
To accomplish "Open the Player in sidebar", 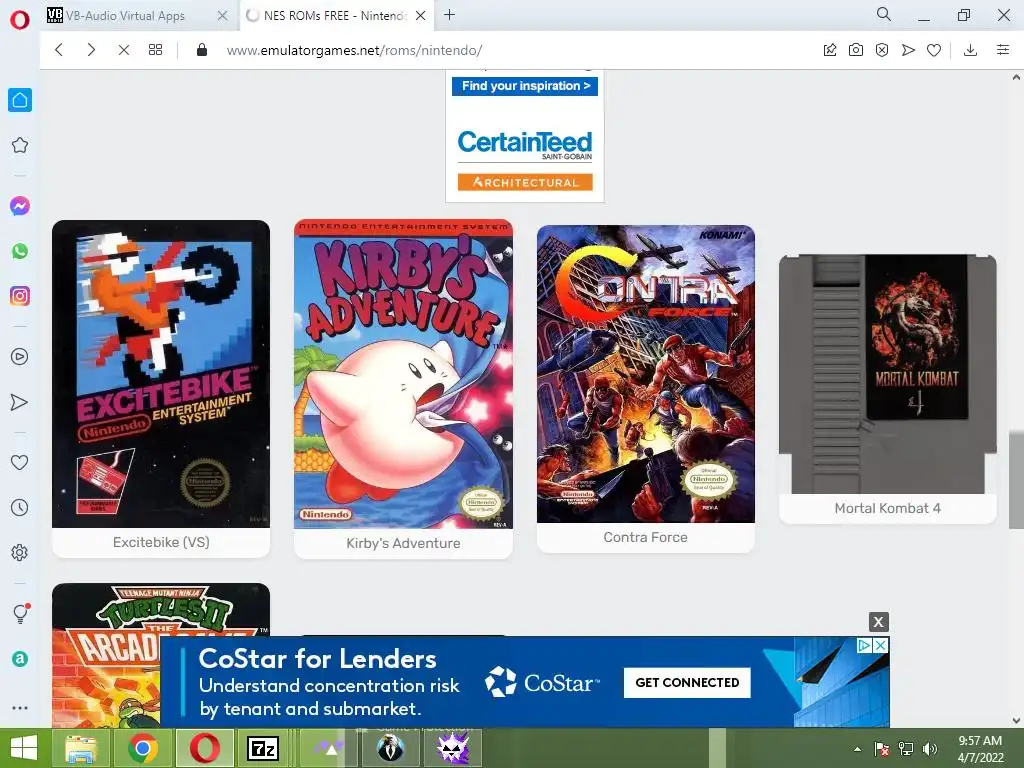I will [20, 357].
